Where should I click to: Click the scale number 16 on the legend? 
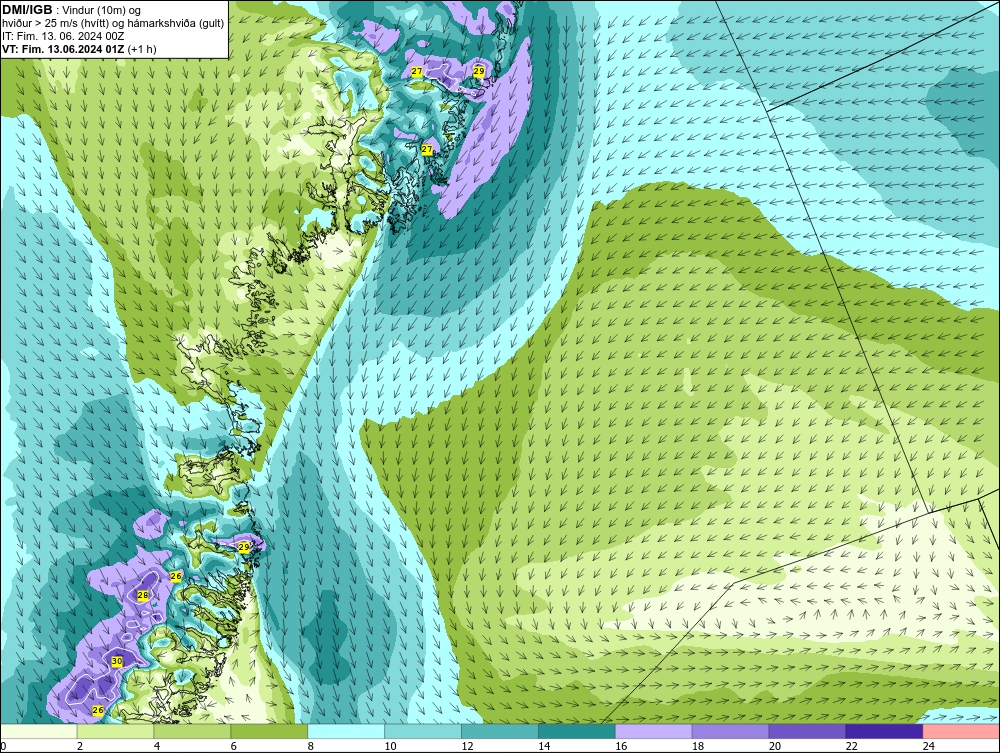(621, 746)
